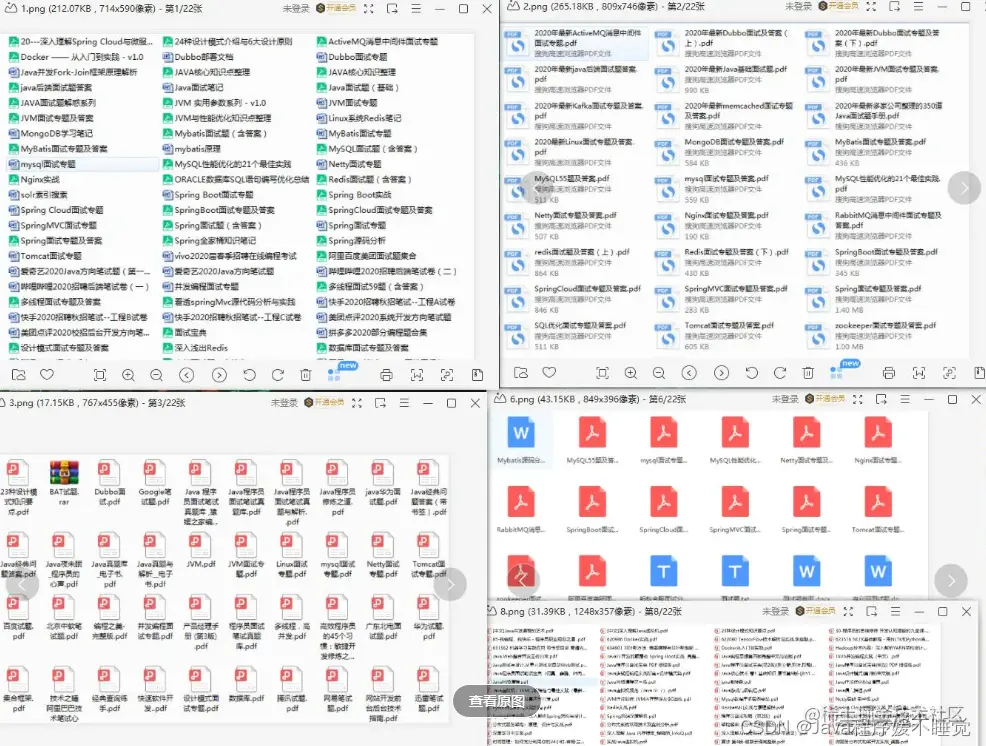Click the bracketed link icon in 2.png window
The height and width of the screenshot is (746, 986).
coord(949,373)
